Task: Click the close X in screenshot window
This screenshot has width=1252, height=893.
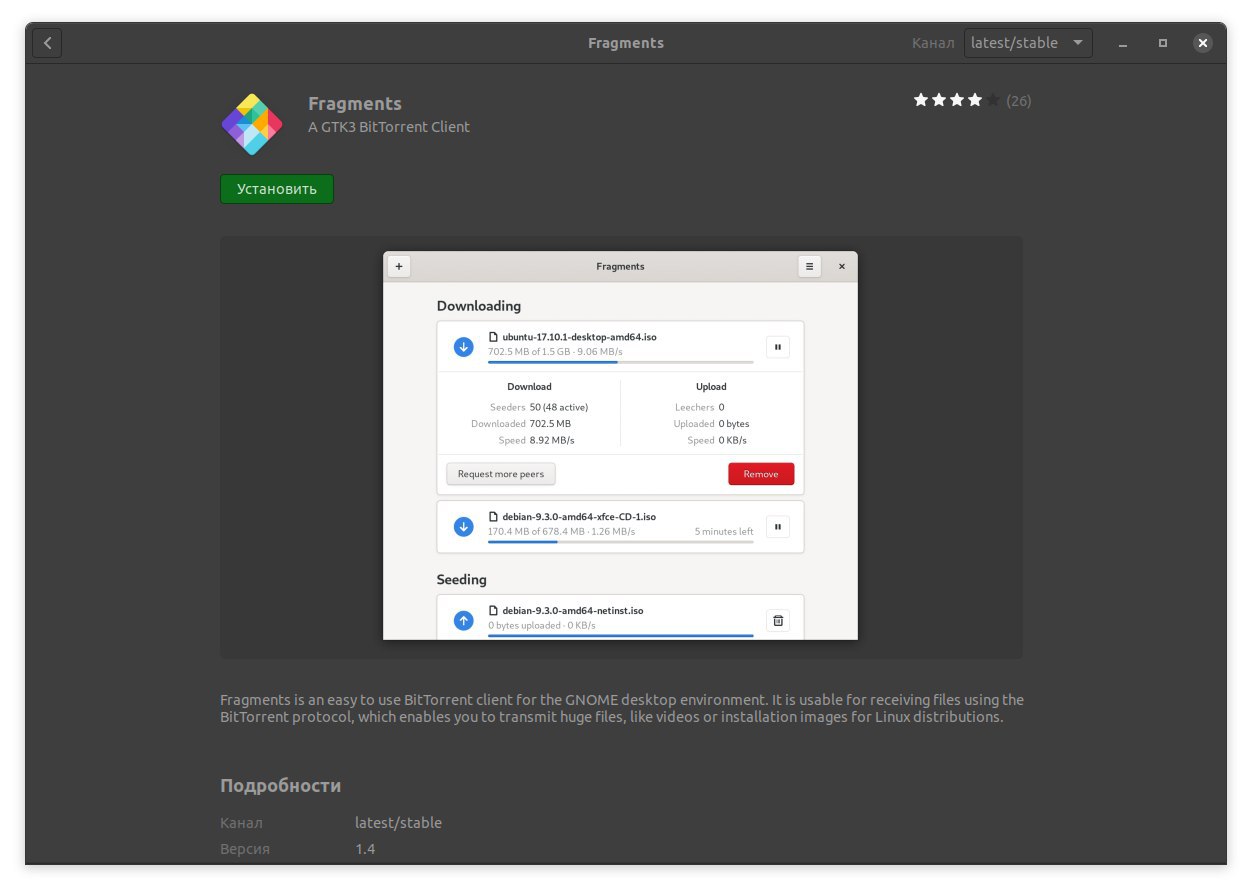Action: 842,266
